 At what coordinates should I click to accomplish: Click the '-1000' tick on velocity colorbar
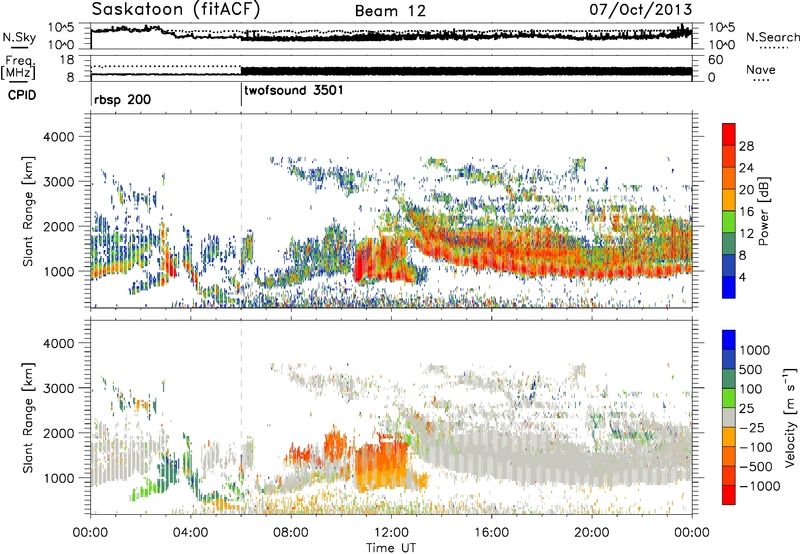coord(759,486)
